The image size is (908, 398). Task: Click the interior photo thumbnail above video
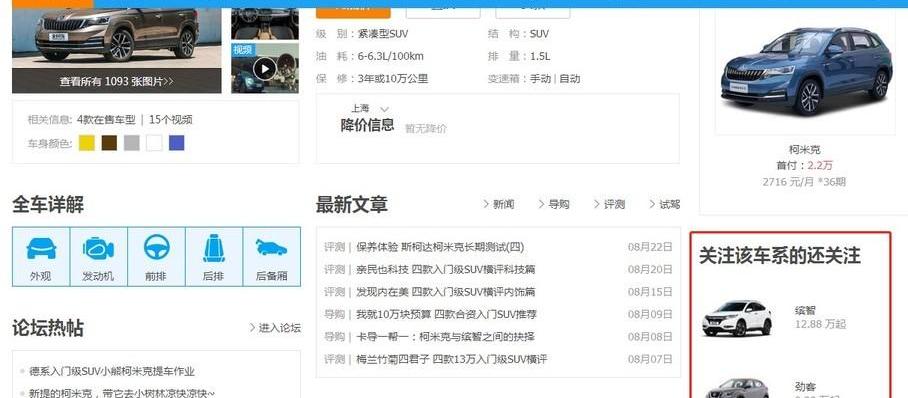tap(265, 24)
